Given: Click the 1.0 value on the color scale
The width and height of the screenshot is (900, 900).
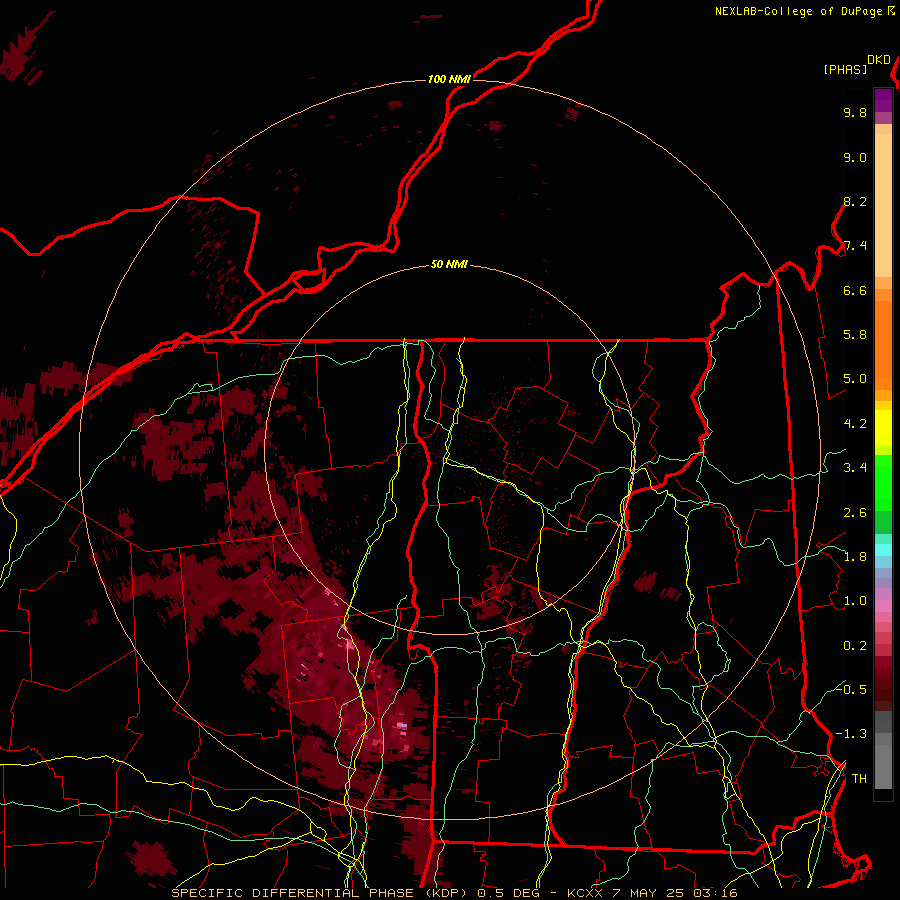Looking at the screenshot, I should click(x=855, y=601).
